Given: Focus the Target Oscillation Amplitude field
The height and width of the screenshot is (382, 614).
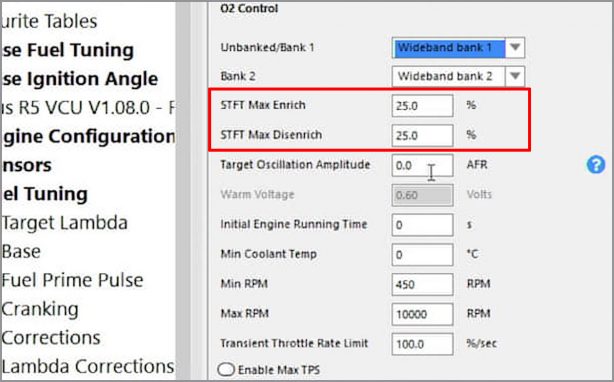Looking at the screenshot, I should [423, 165].
